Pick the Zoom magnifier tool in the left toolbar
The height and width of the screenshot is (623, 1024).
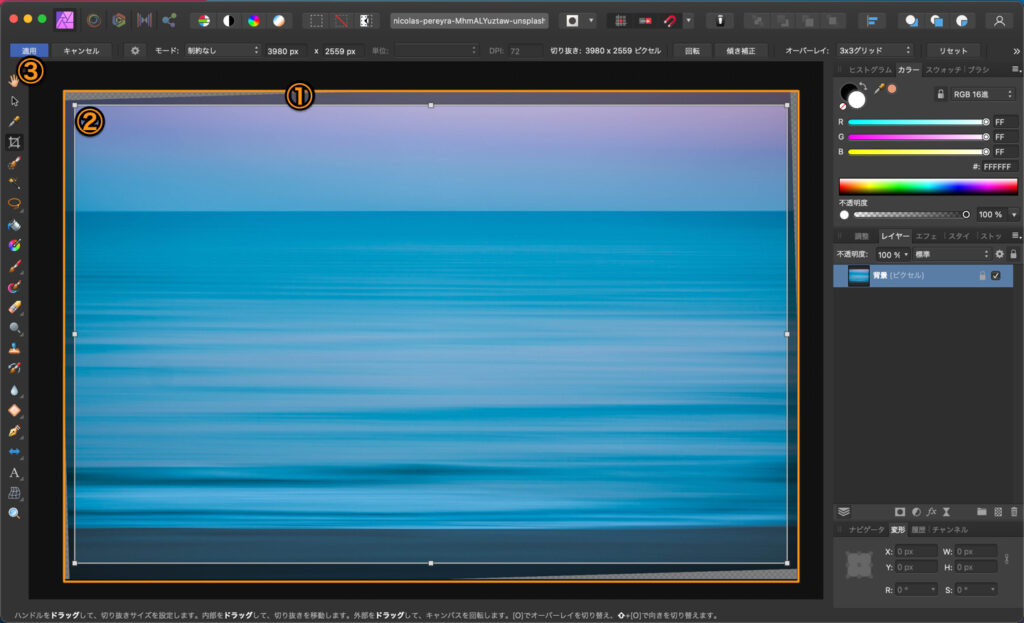15,513
